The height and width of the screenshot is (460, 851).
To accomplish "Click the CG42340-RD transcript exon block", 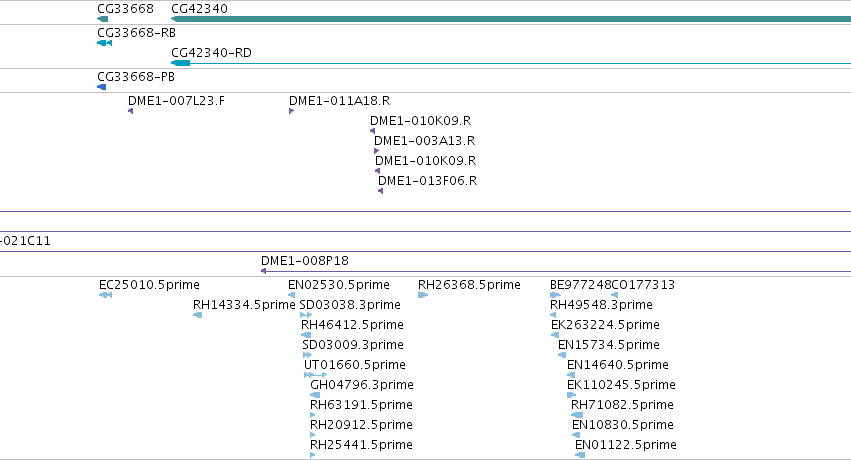I will coord(181,63).
